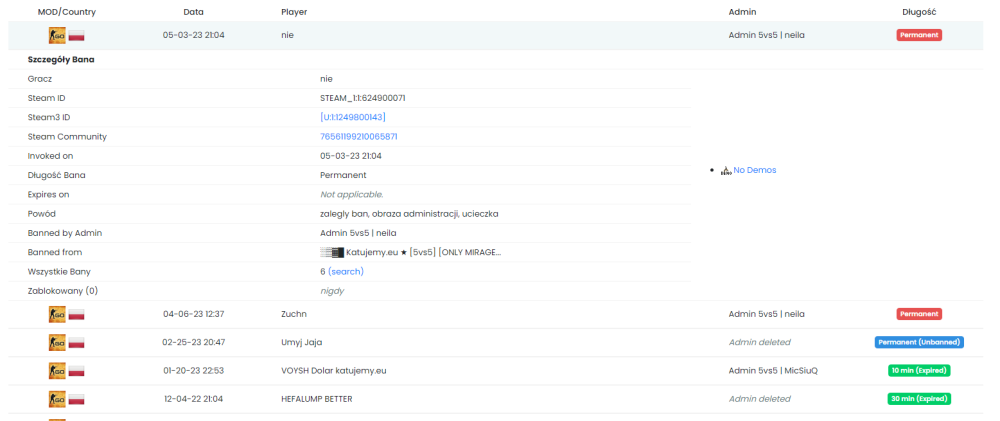This screenshot has height=421, width=1000.
Task: Click the MOD/Country column header
Action: pos(66,12)
